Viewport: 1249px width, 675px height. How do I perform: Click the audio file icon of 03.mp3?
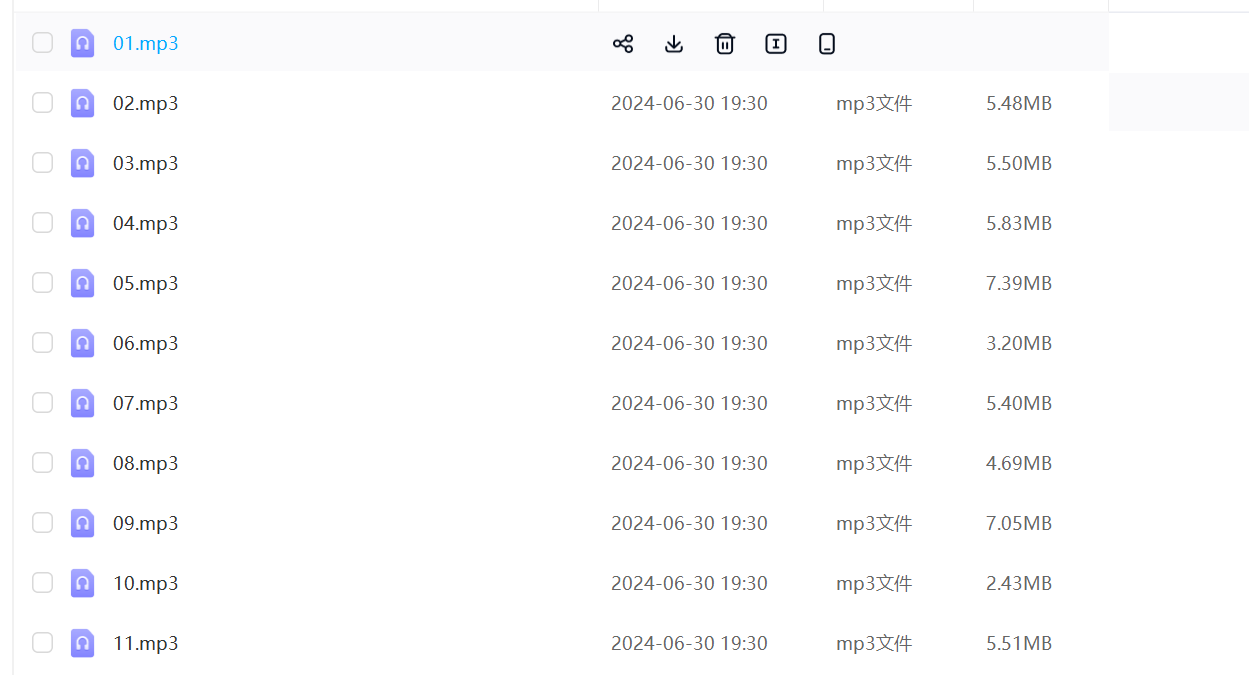coord(82,163)
